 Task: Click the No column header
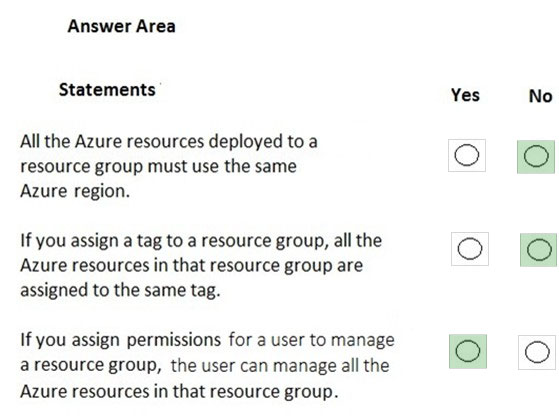click(540, 96)
